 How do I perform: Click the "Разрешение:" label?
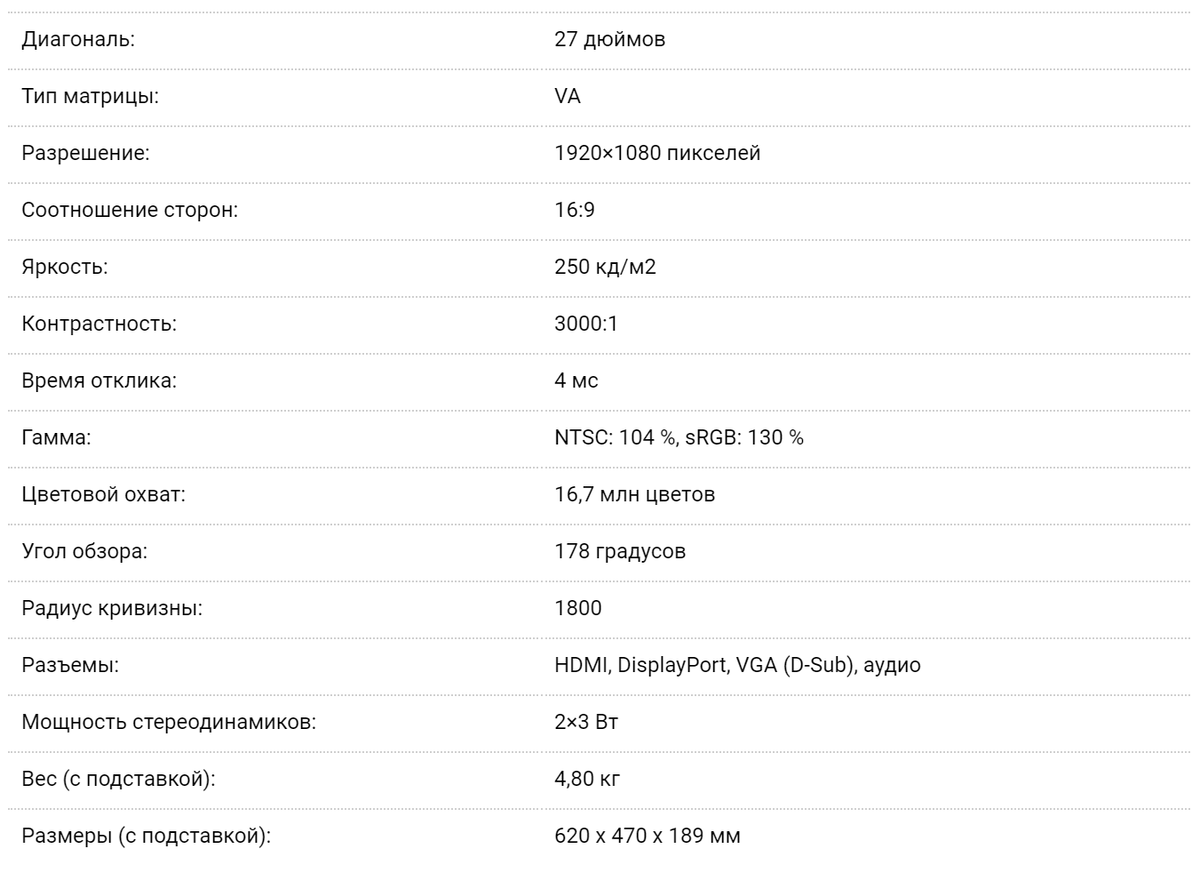[x=71, y=155]
